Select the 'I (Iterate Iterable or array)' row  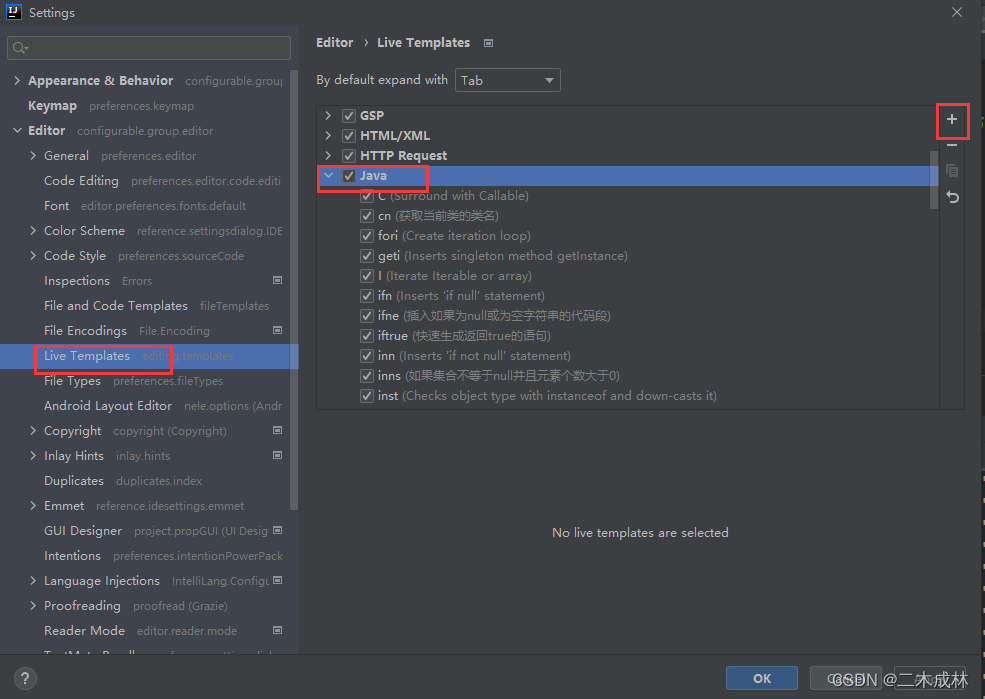point(627,276)
